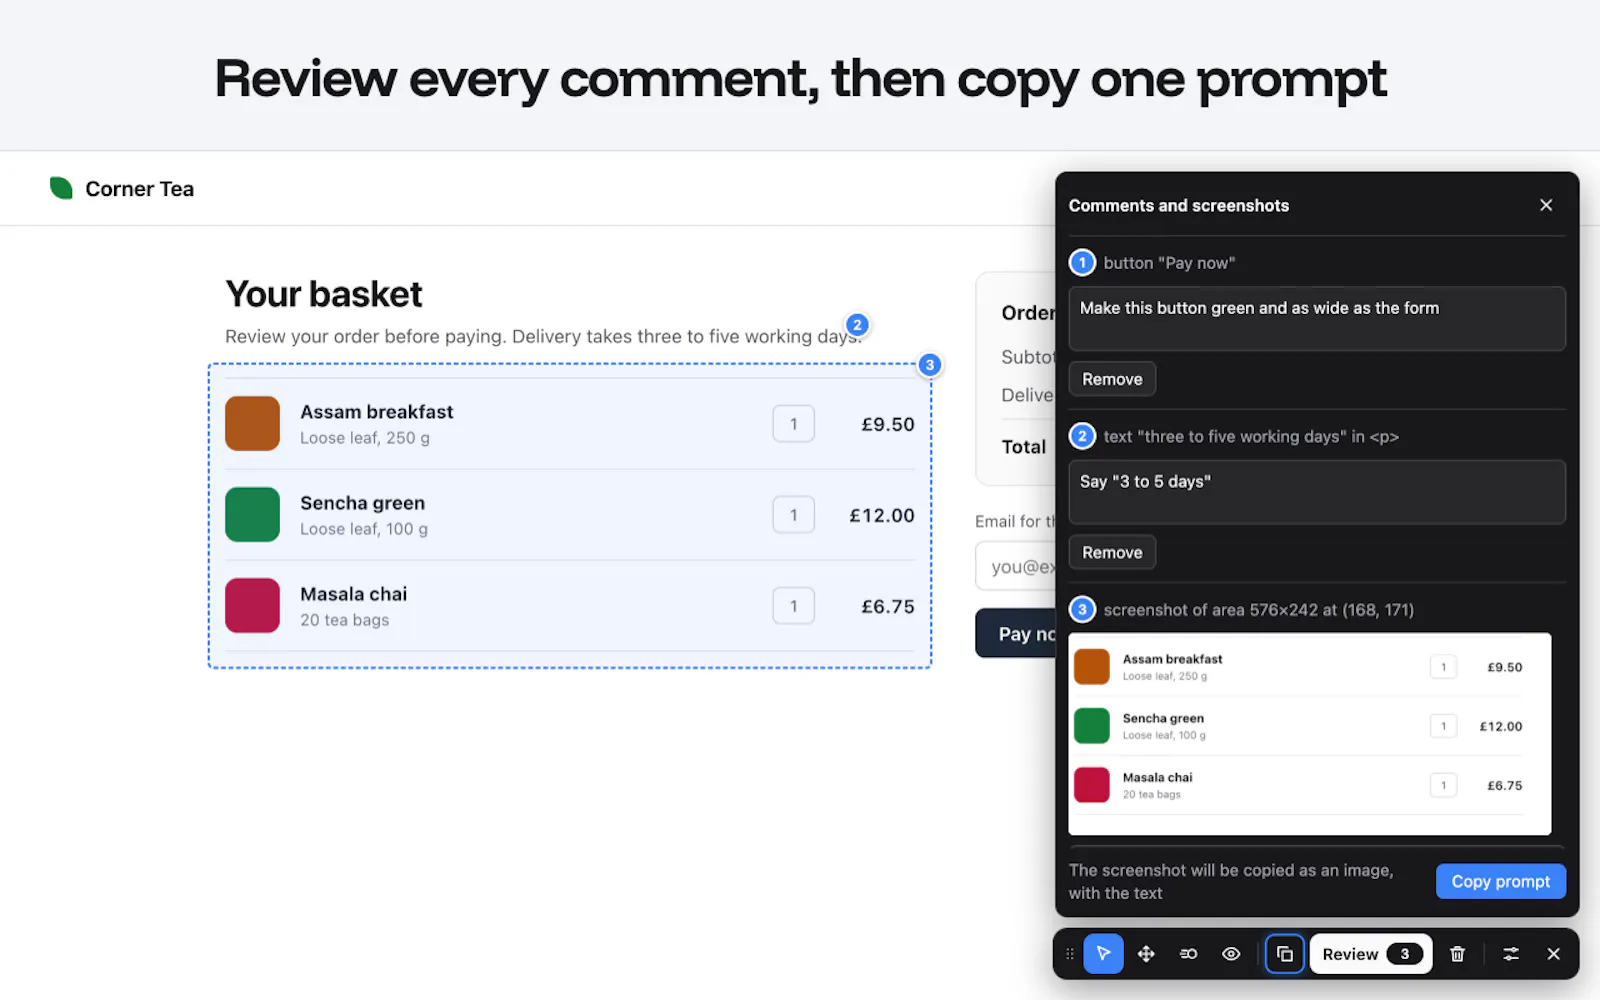Open the Review button showing 3 comments
This screenshot has height=1000, width=1600.
(1371, 954)
